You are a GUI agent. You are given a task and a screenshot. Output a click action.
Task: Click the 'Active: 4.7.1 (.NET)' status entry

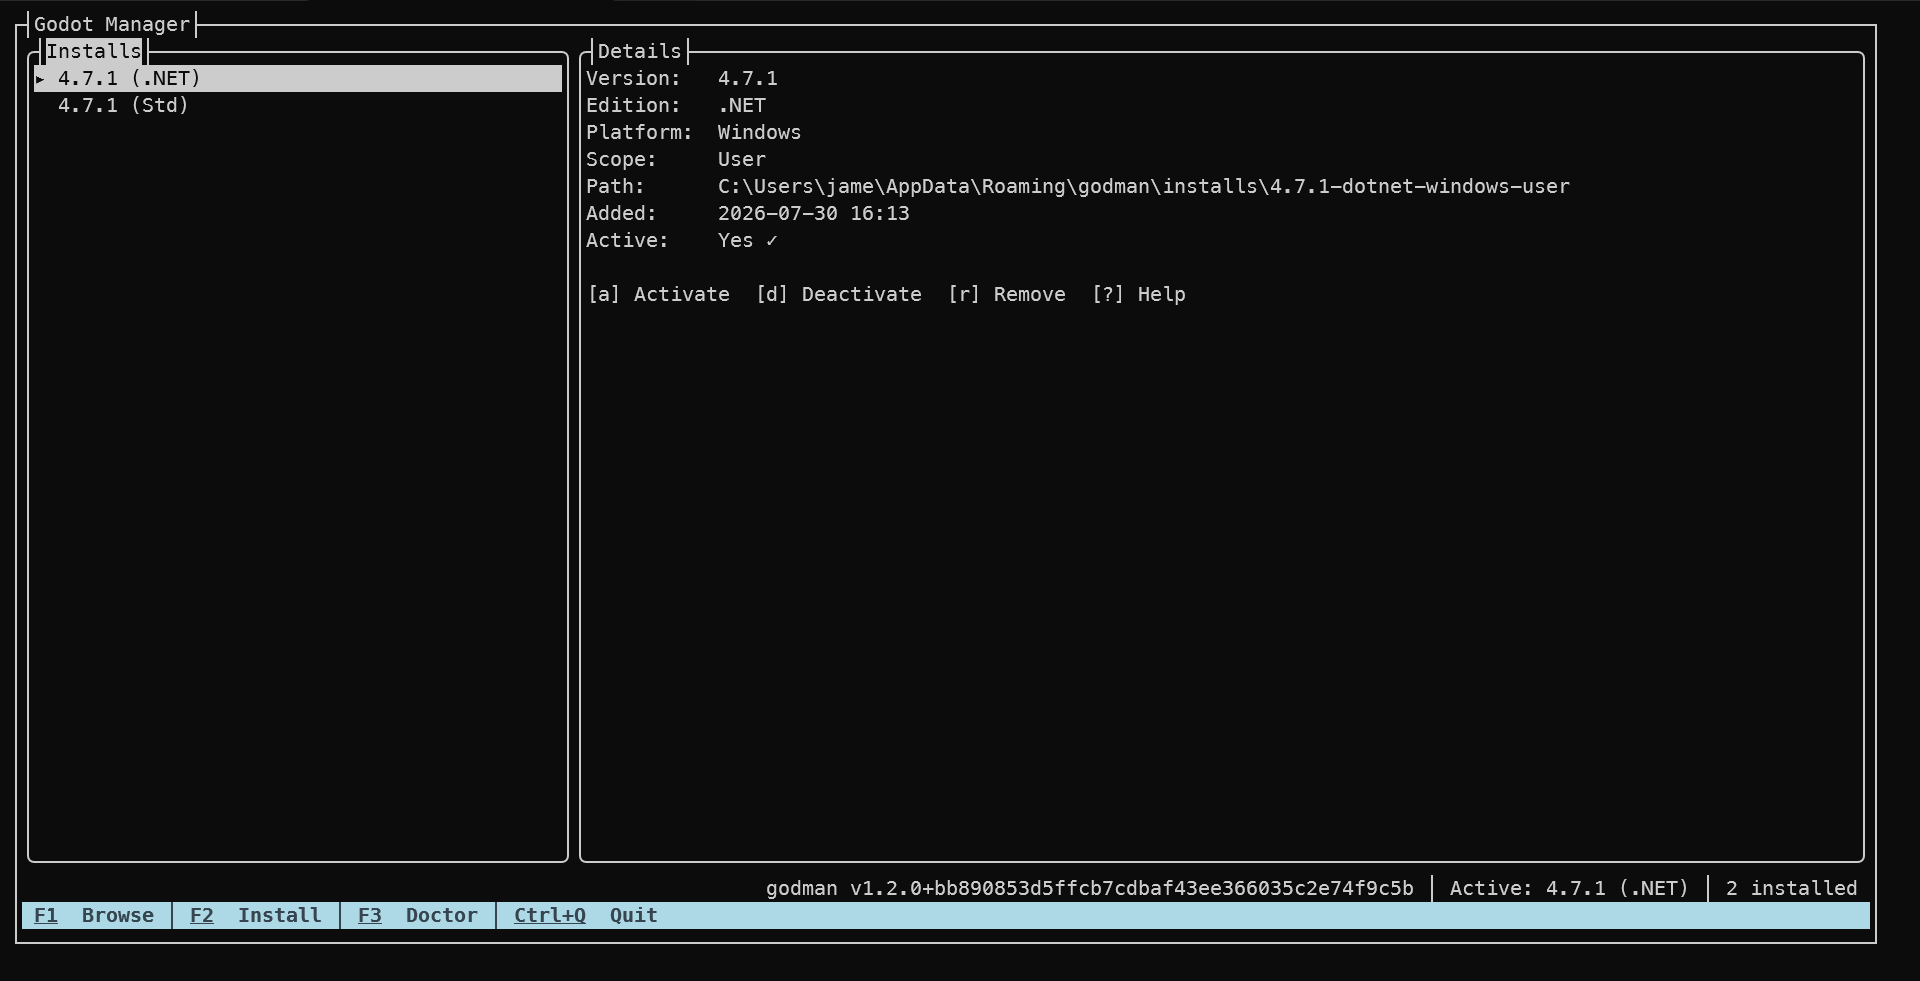tap(1569, 888)
